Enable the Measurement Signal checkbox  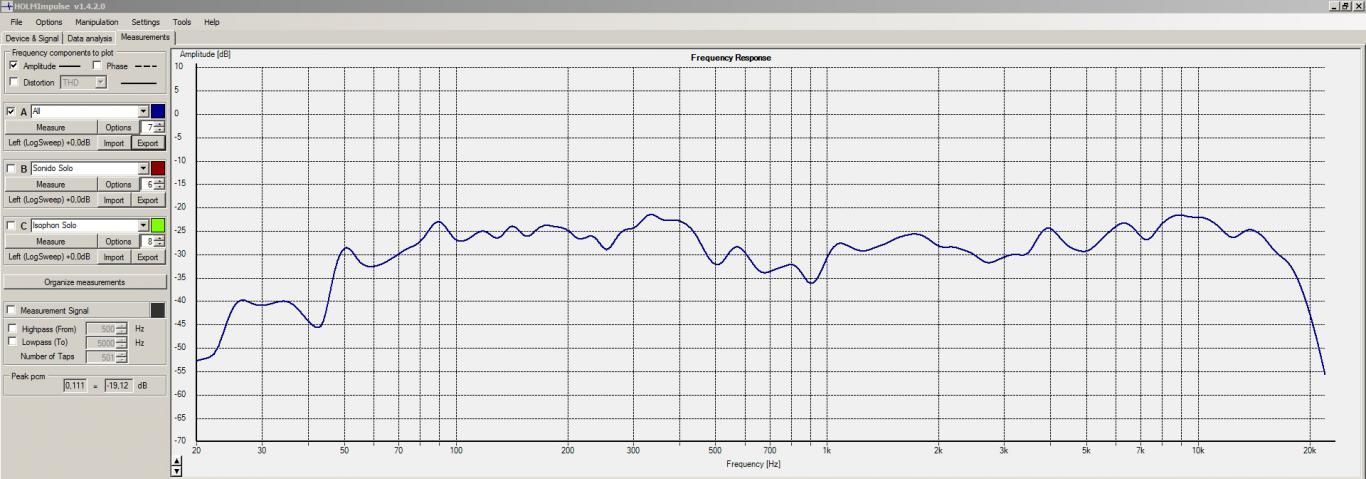[11, 311]
